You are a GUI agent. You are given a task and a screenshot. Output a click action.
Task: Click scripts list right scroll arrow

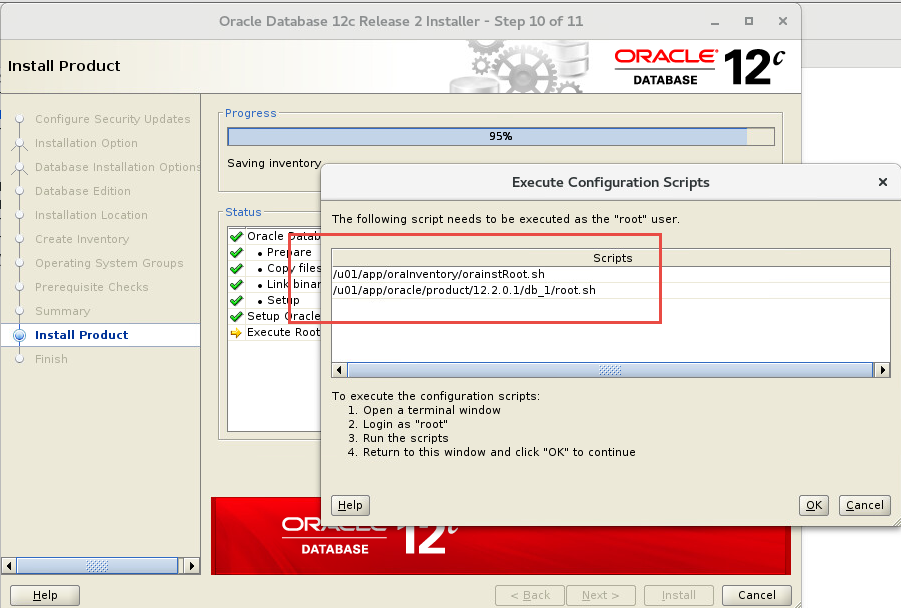(882, 370)
